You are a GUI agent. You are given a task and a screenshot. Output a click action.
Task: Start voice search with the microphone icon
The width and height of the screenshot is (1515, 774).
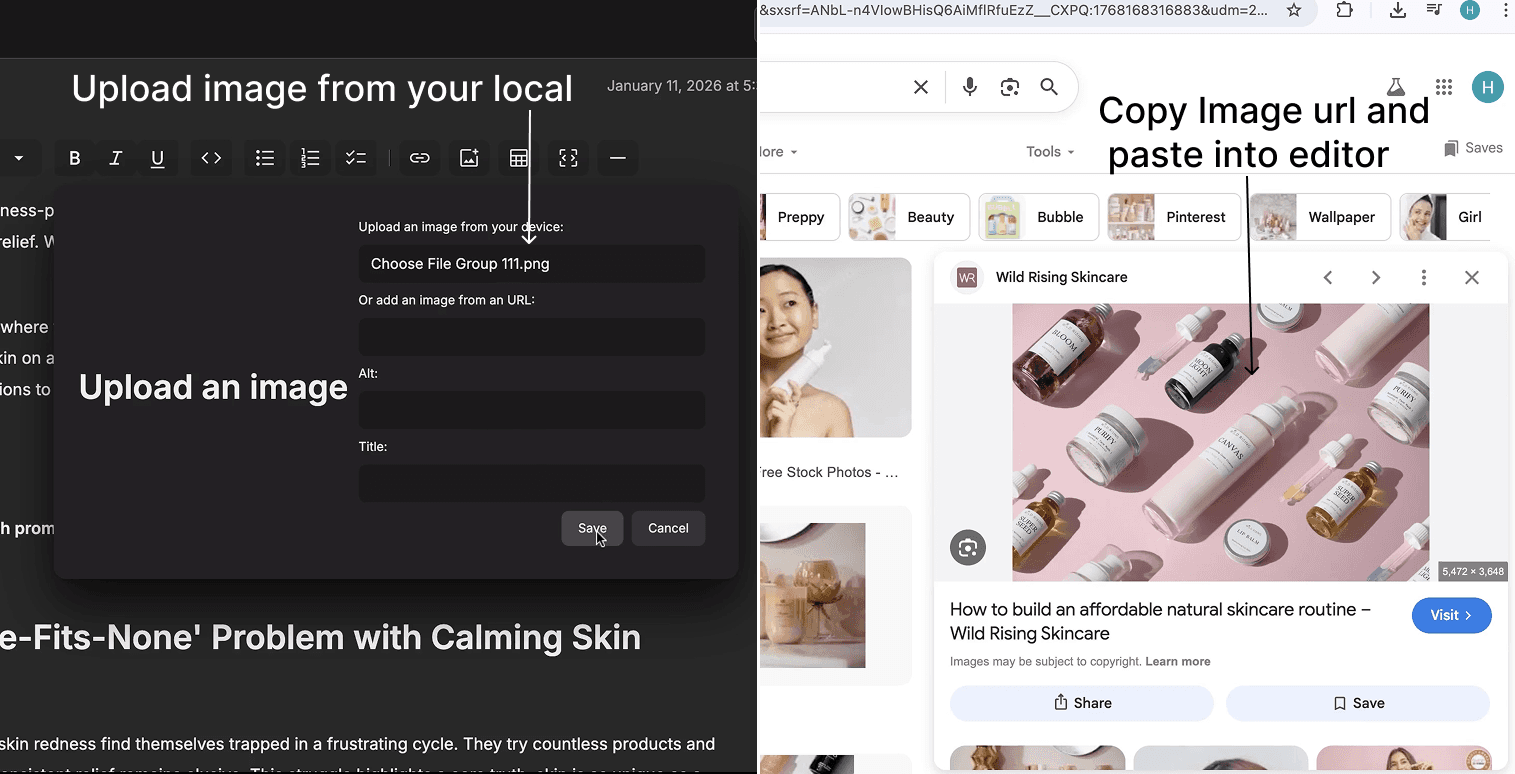coord(968,87)
